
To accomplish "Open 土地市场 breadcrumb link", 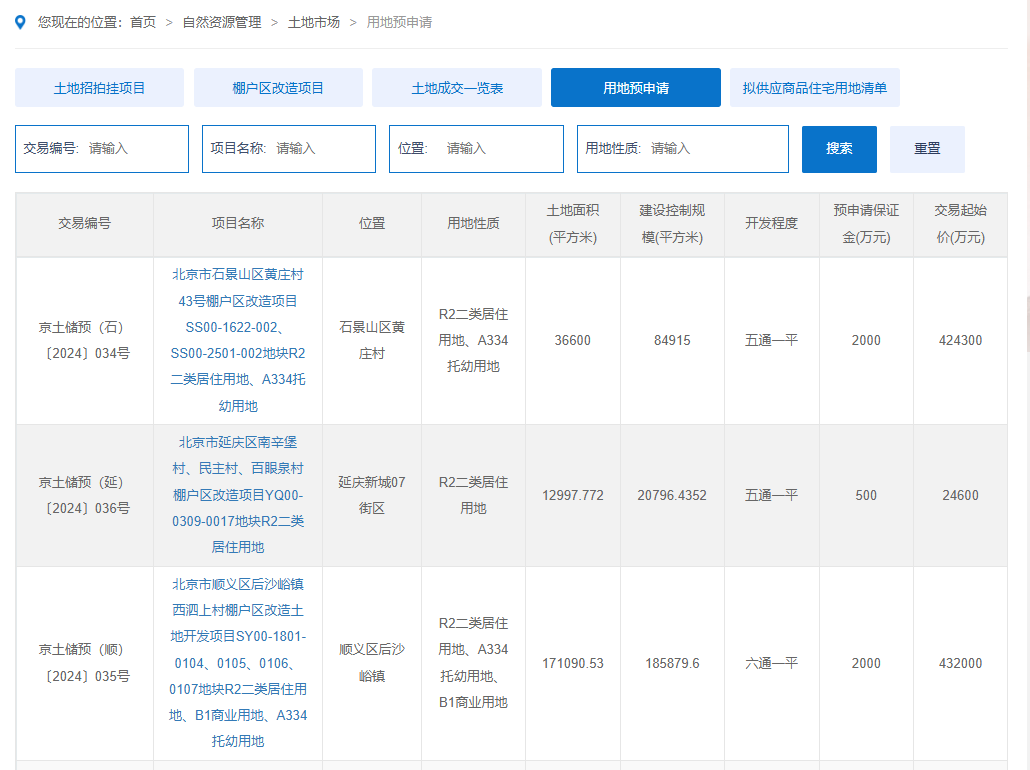I will (313, 22).
